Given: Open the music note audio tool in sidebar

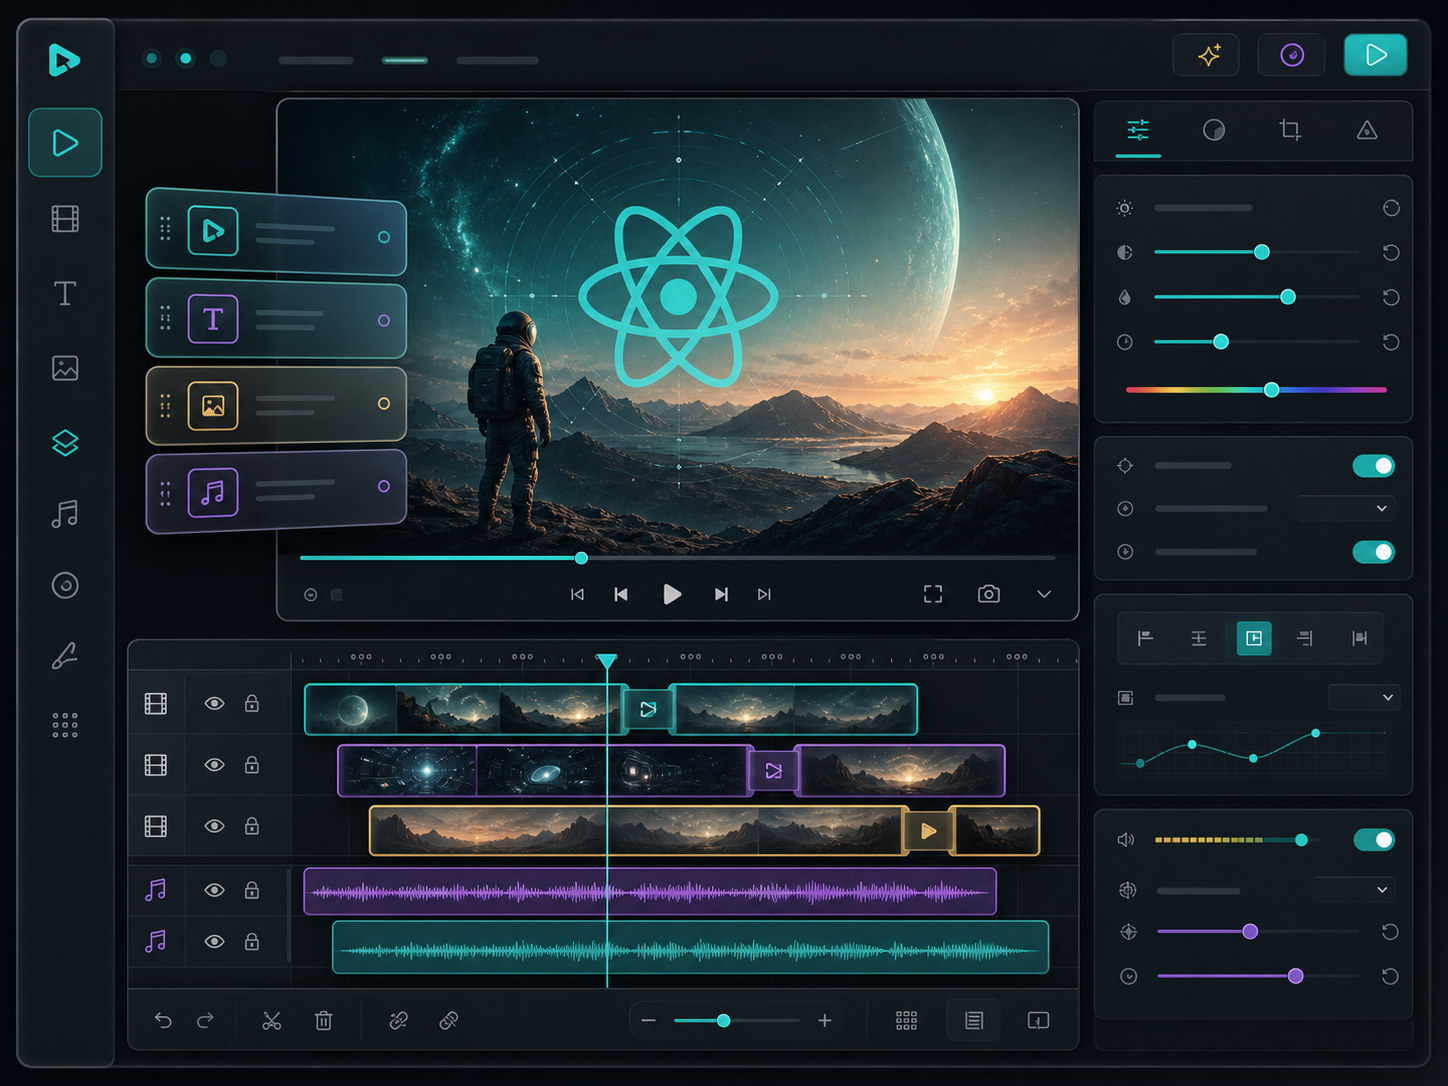Looking at the screenshot, I should pyautogui.click(x=65, y=514).
